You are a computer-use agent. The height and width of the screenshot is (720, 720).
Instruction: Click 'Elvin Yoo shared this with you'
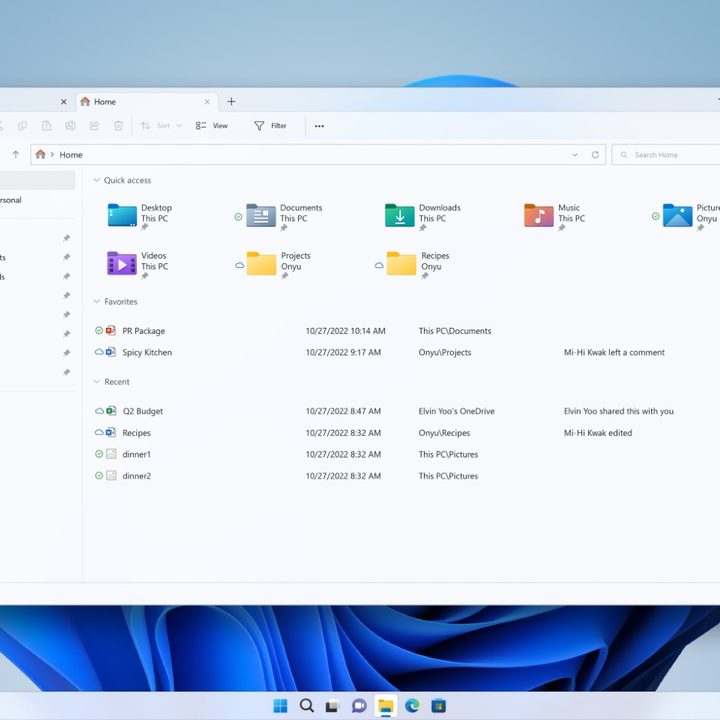tap(619, 411)
